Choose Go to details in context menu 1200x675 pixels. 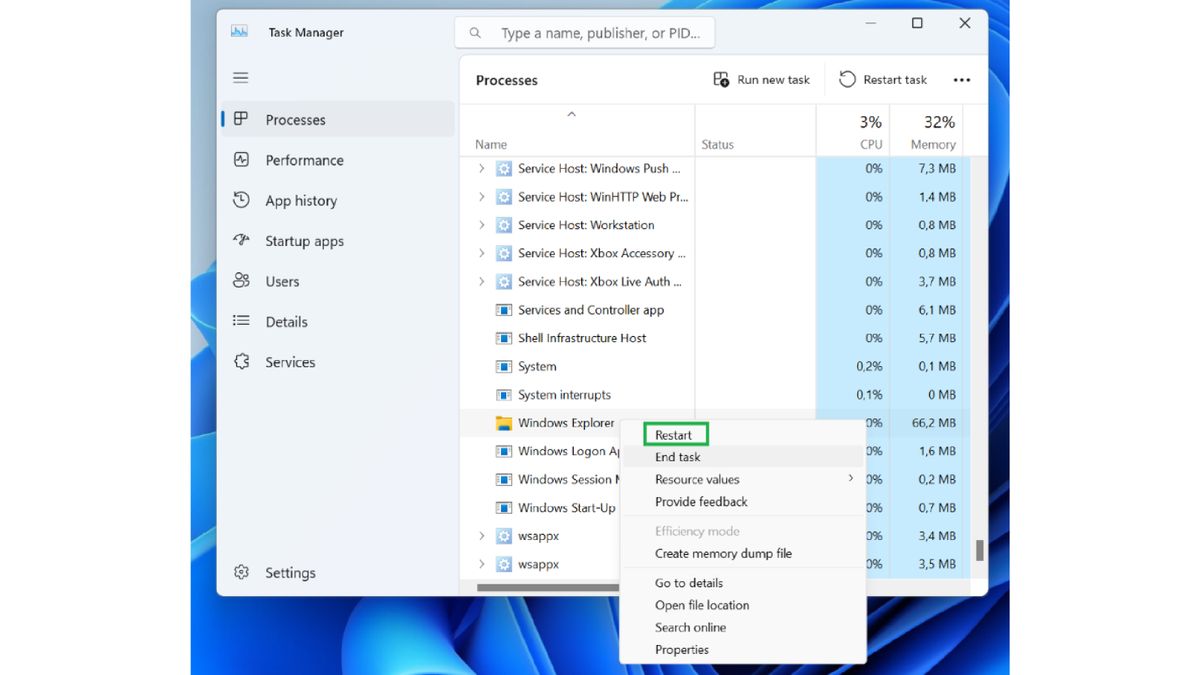point(689,582)
